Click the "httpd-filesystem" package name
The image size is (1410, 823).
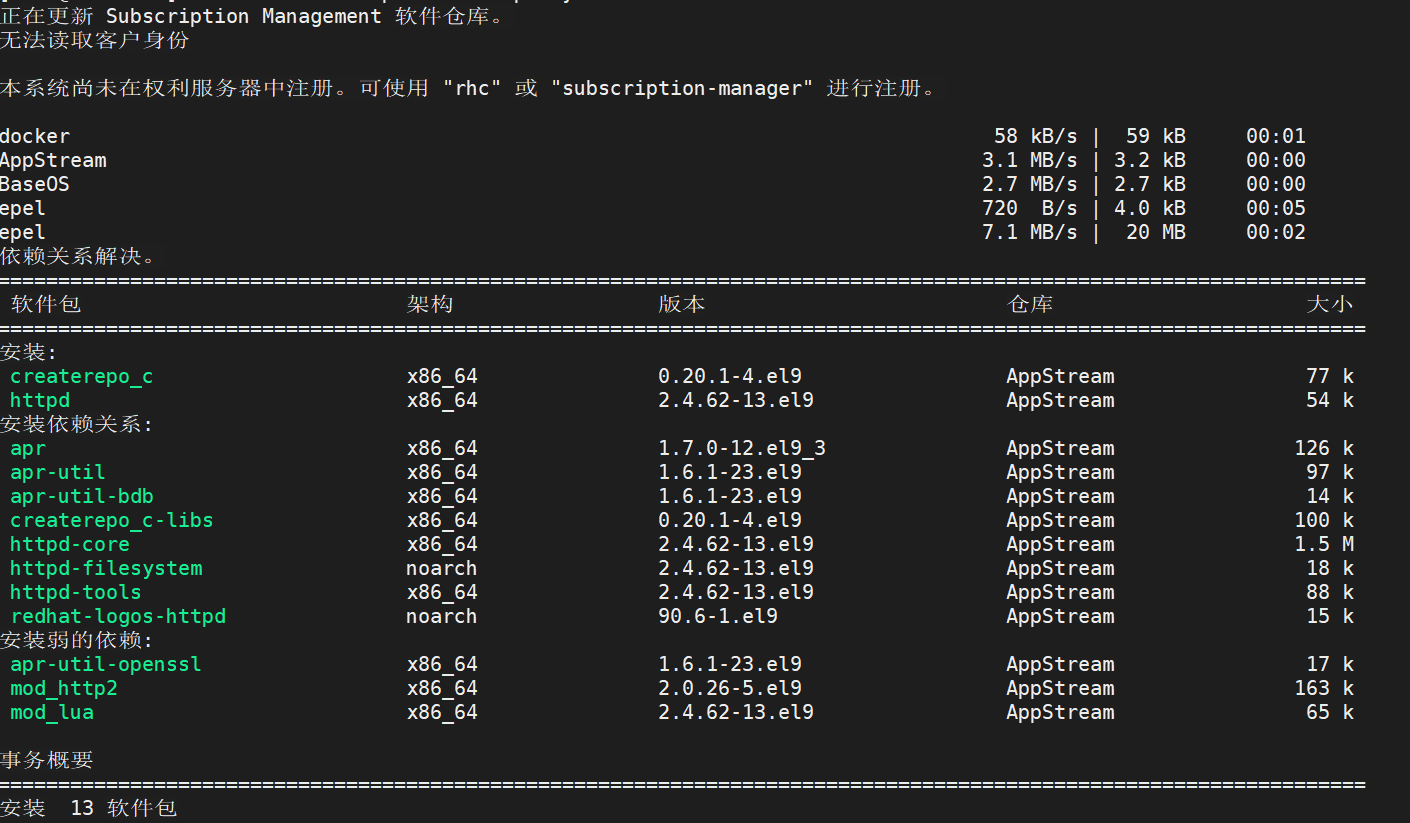[x=106, y=569]
